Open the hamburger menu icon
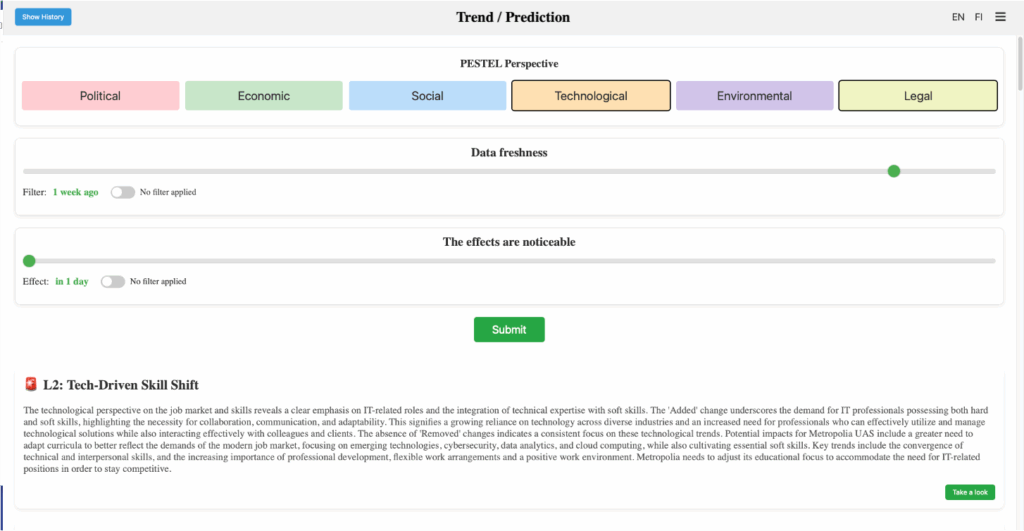This screenshot has width=1024, height=531. (1001, 17)
